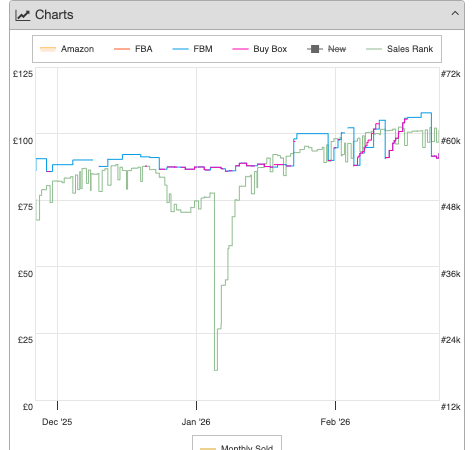Toggle the FBA legend series
This screenshot has width=474, height=450.
[133, 49]
